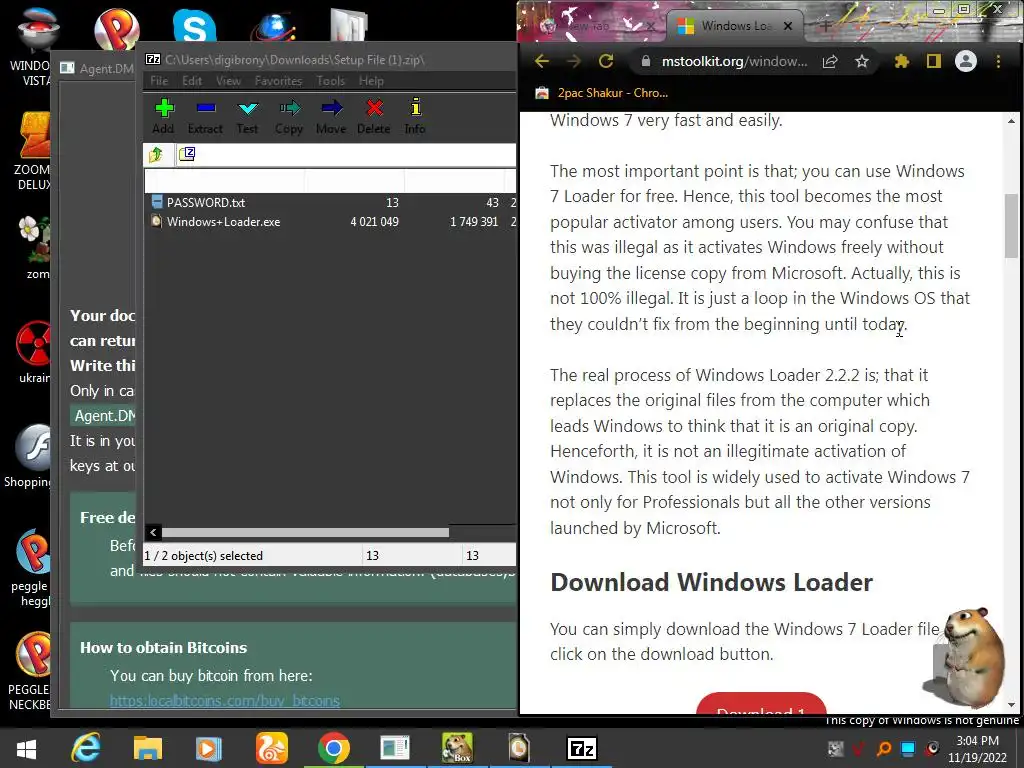Open Chrome extensions puzzle icon
Image resolution: width=1024 pixels, height=768 pixels.
pyautogui.click(x=902, y=61)
